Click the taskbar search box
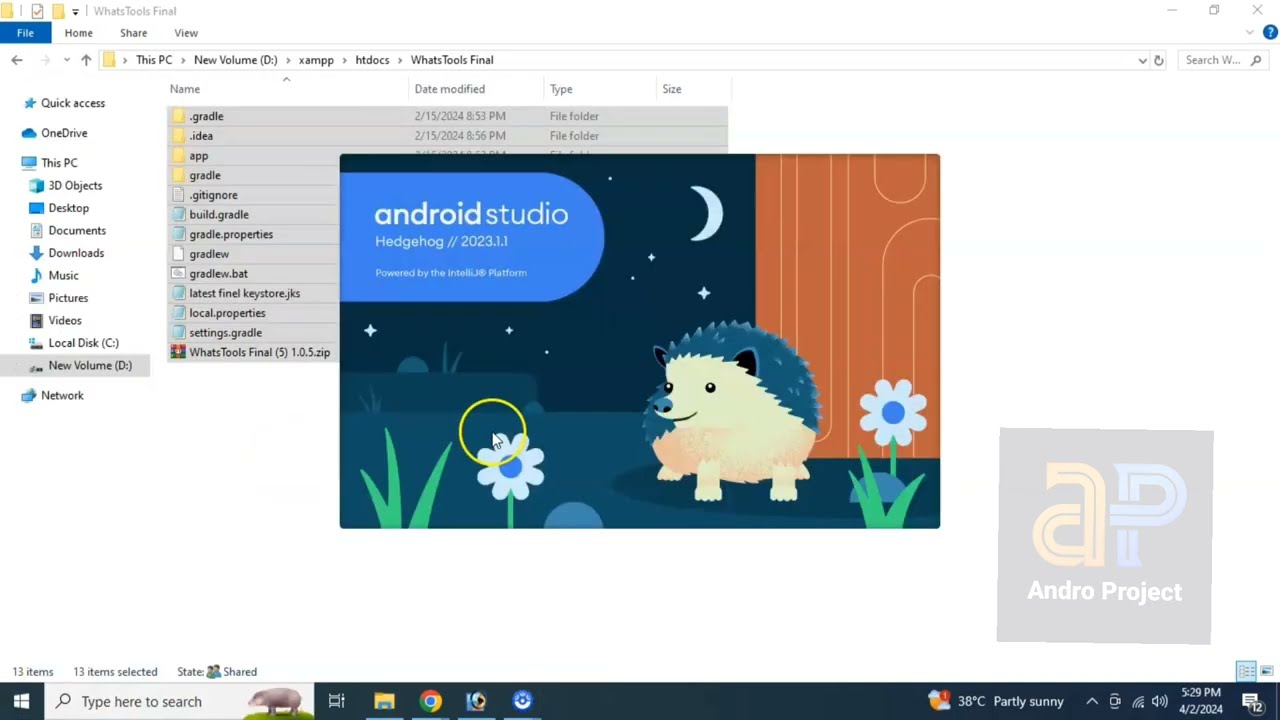 pyautogui.click(x=180, y=701)
